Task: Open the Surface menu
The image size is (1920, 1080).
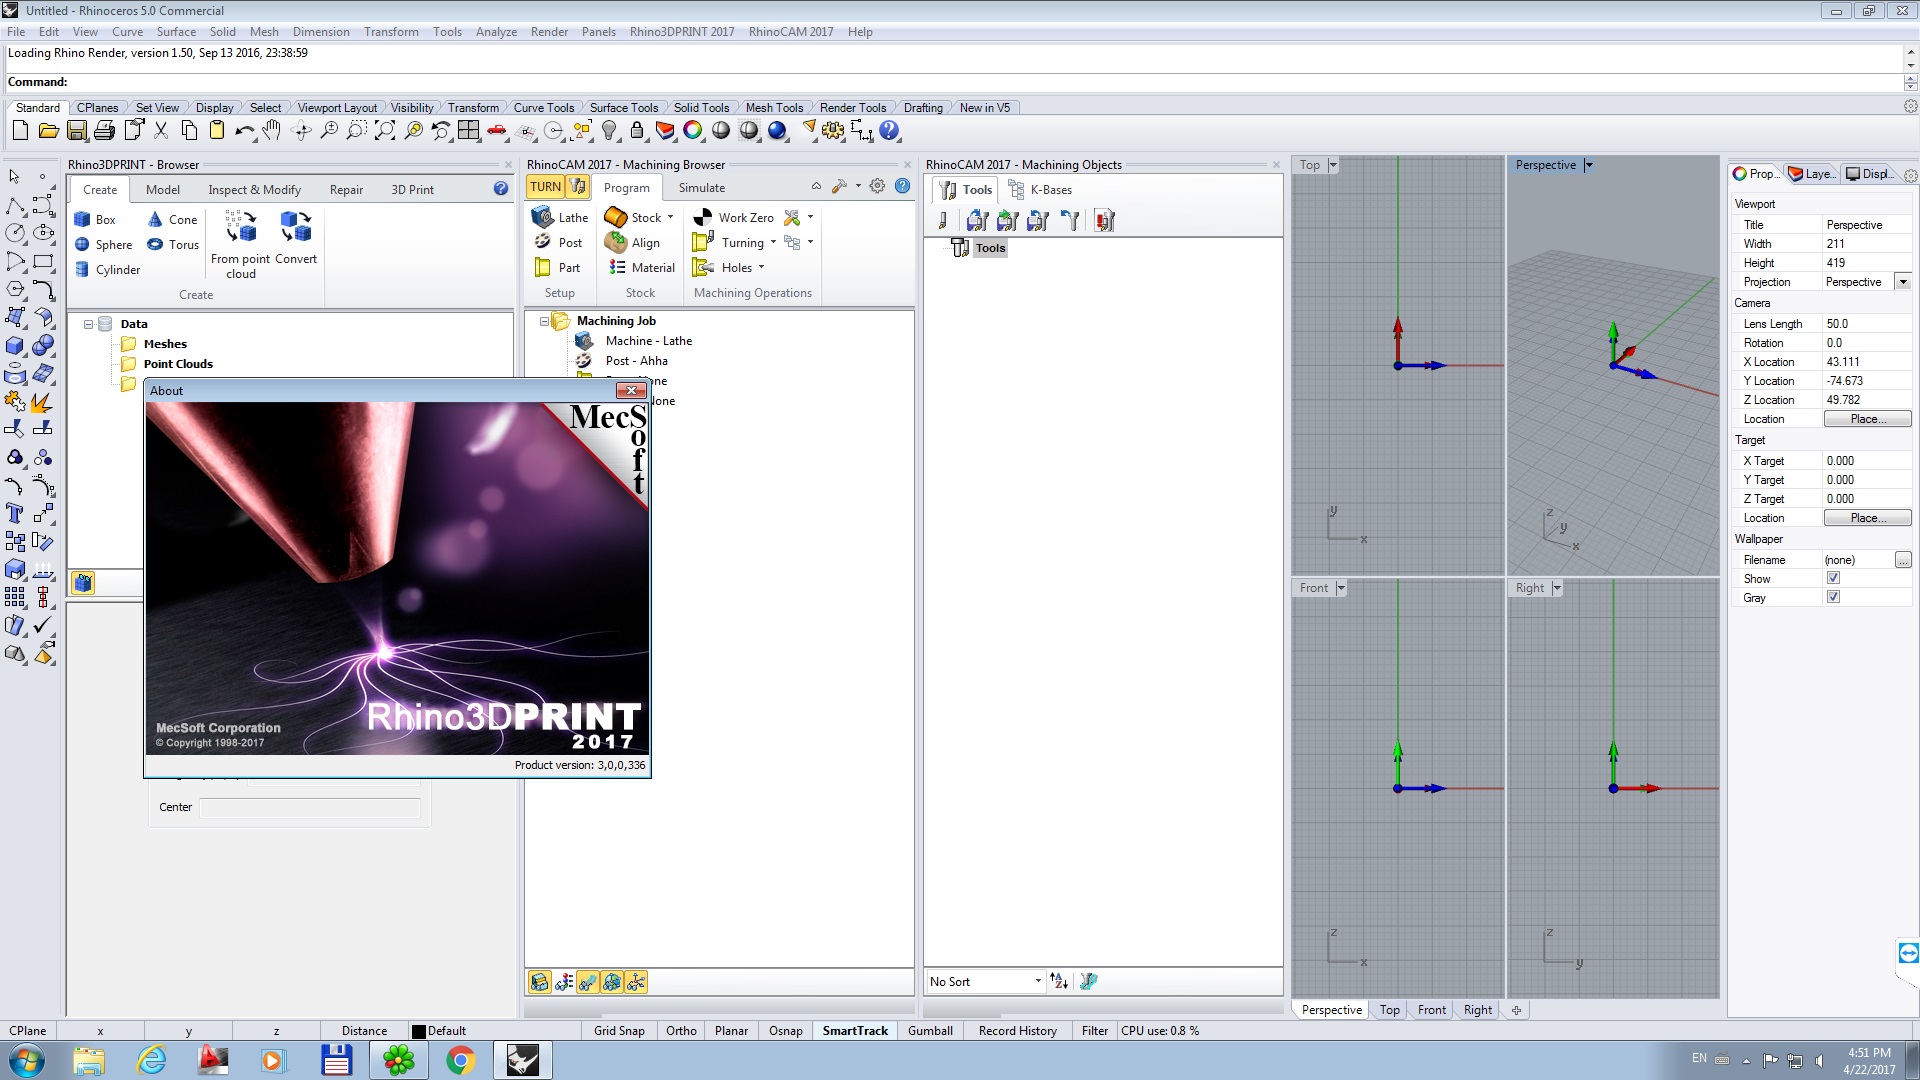Action: pos(176,32)
